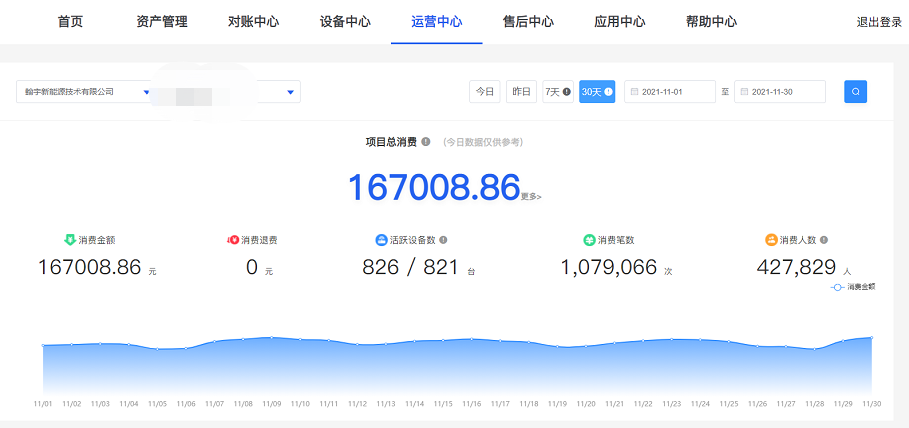Click info icon beside 活跃设备数 label

(443, 240)
